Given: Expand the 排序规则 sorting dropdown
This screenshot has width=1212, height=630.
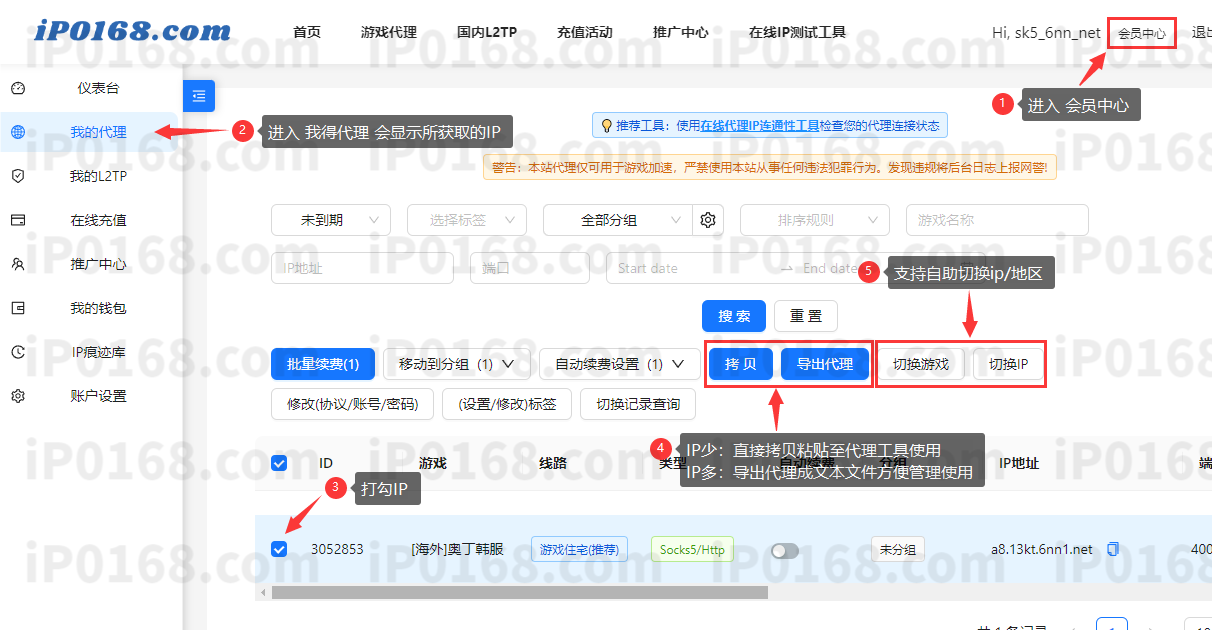Looking at the screenshot, I should [813, 219].
